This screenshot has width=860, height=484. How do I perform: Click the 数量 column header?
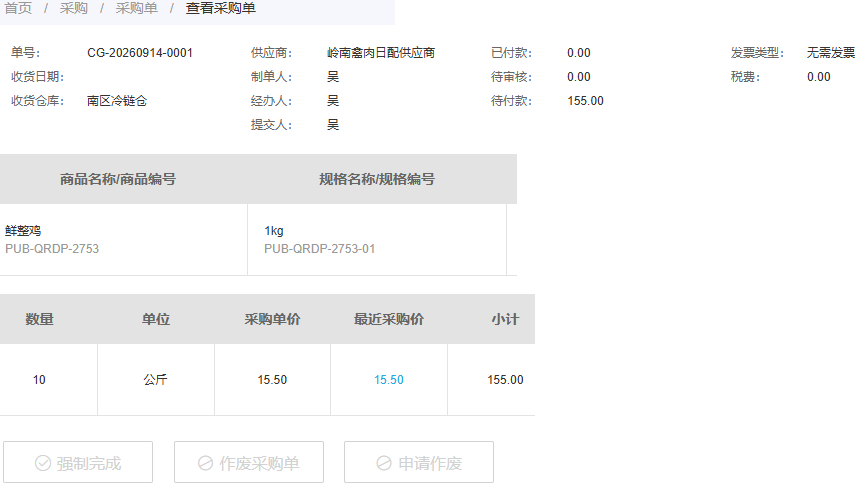(x=39, y=319)
